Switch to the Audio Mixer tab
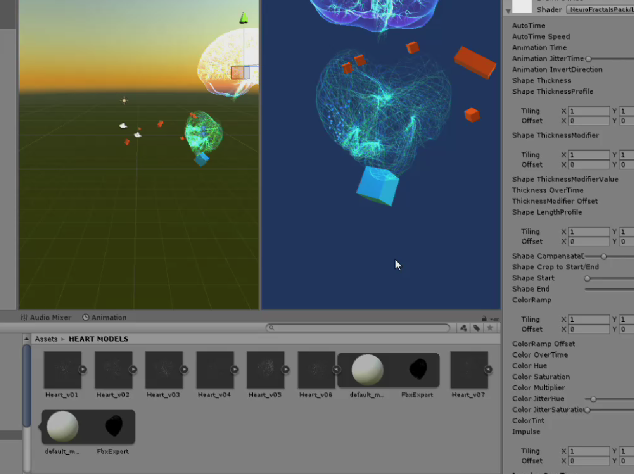This screenshot has width=634, height=474. click(x=50, y=317)
